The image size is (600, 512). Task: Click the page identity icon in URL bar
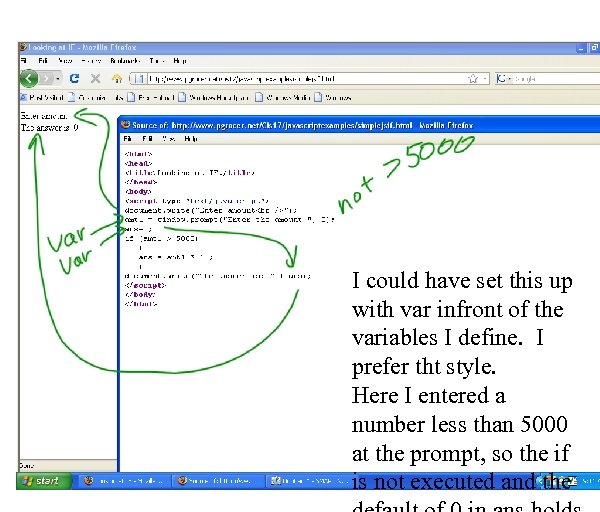point(139,79)
